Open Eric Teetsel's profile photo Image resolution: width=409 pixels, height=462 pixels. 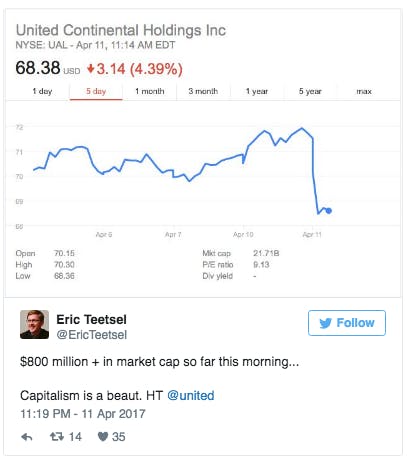click(x=34, y=324)
